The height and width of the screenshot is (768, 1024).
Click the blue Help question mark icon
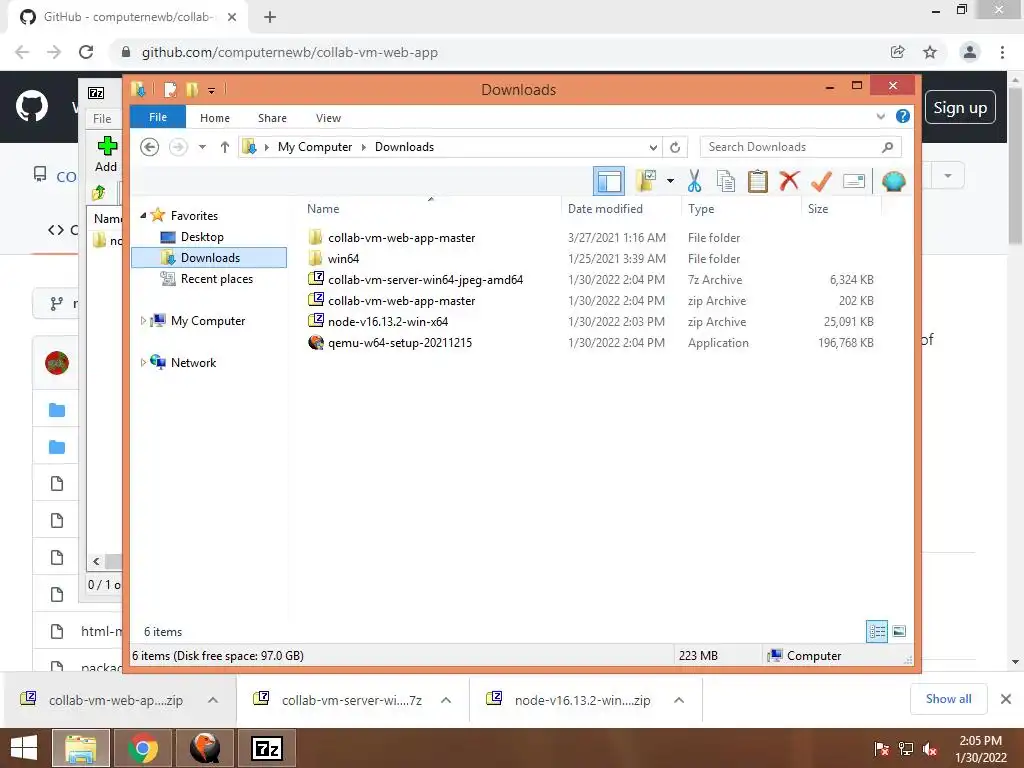(x=903, y=116)
